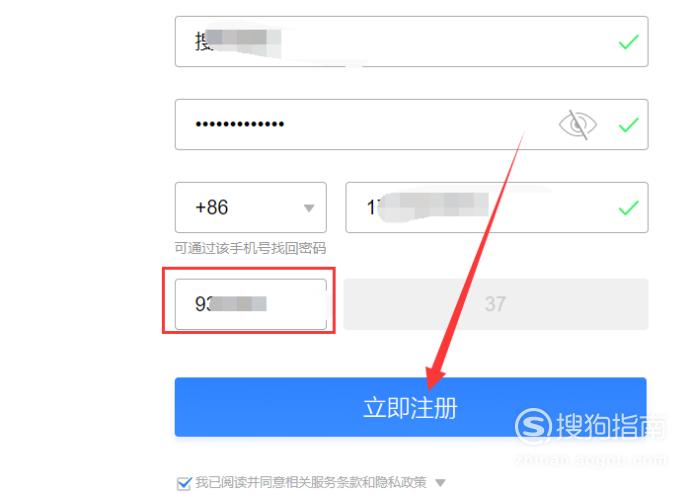Click green checkmark in username field
691x494 pixels.
pos(628,42)
